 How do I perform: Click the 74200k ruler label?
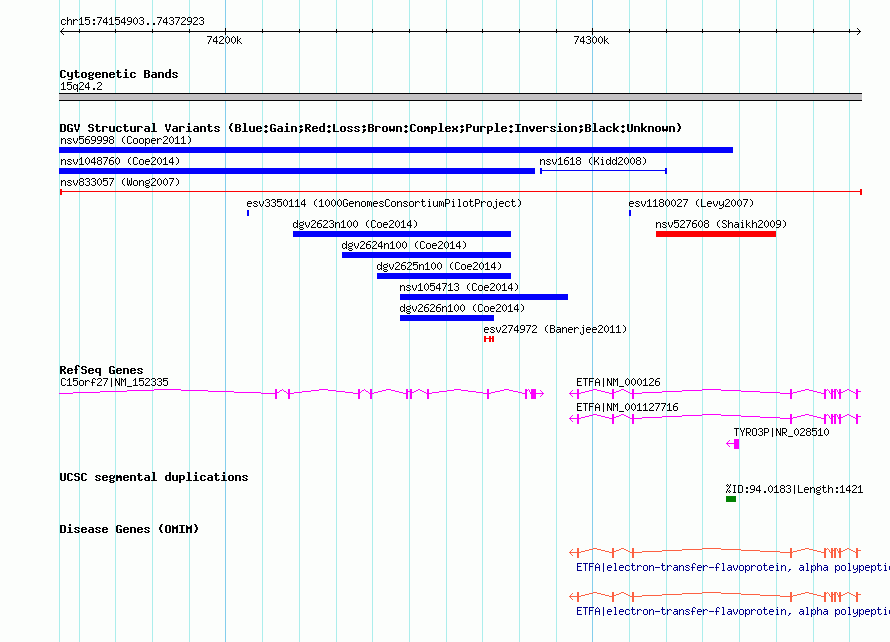coord(224,40)
